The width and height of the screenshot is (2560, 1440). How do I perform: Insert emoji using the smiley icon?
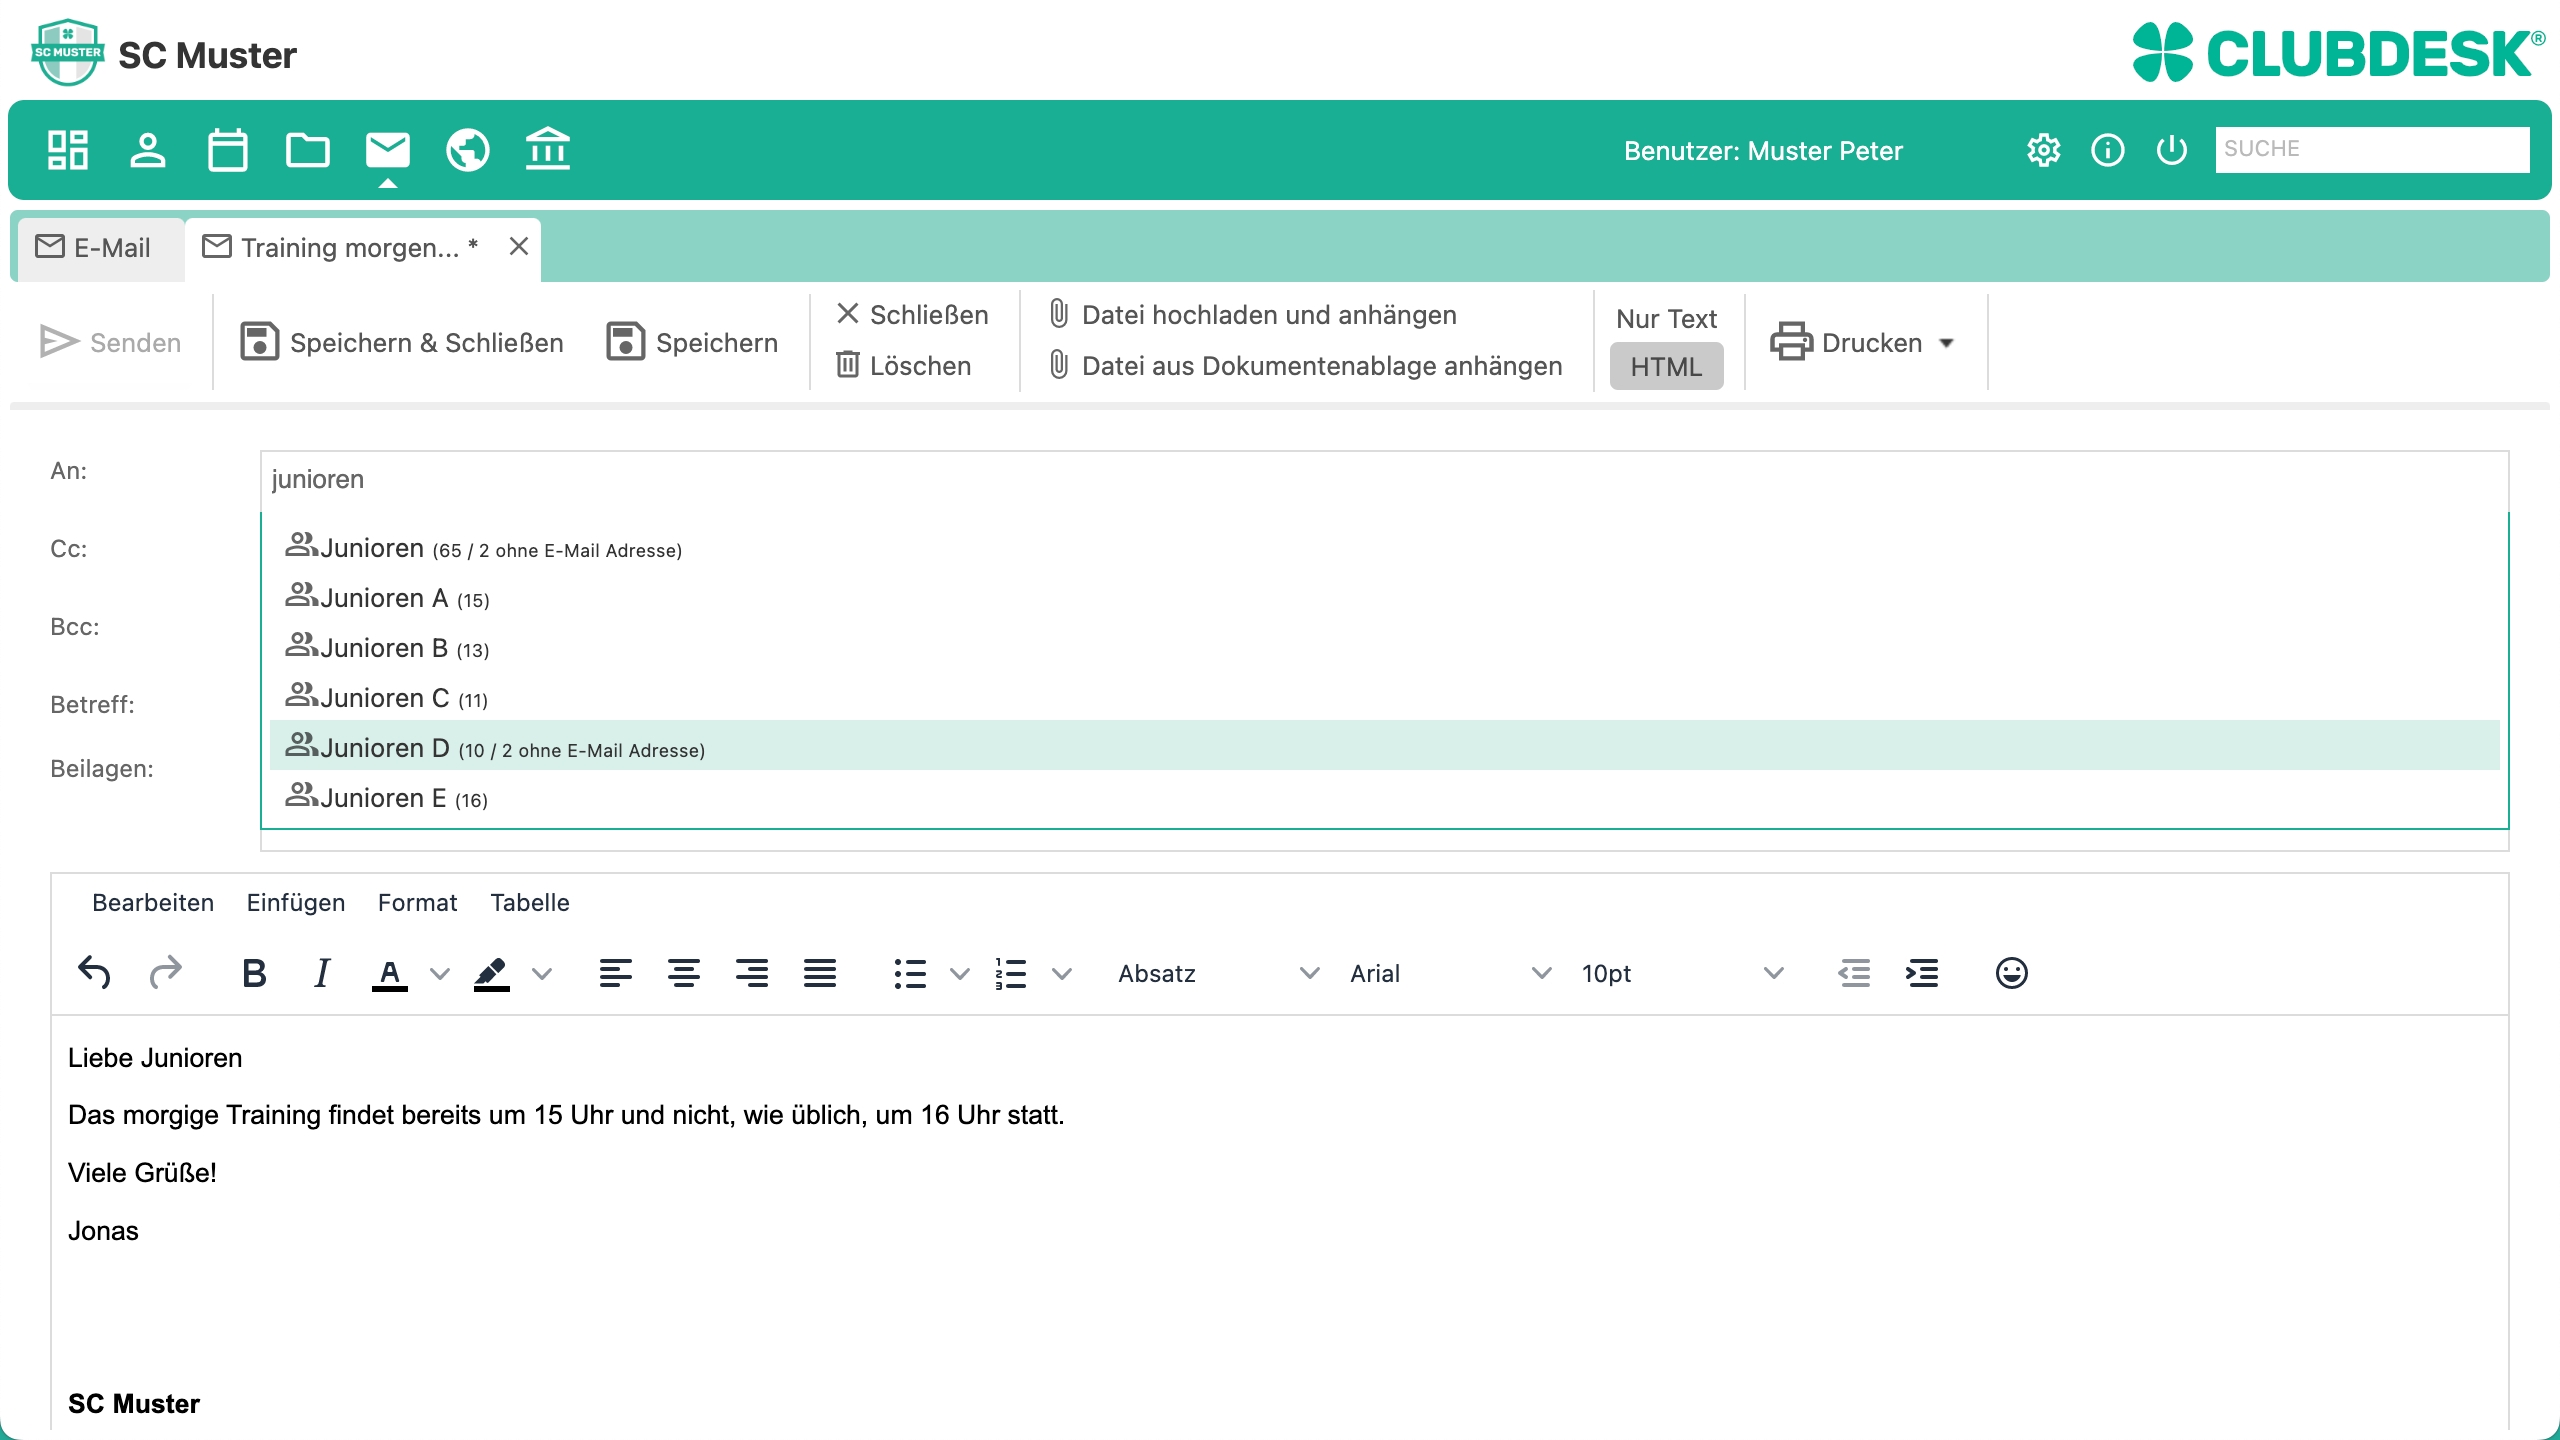[x=2011, y=973]
